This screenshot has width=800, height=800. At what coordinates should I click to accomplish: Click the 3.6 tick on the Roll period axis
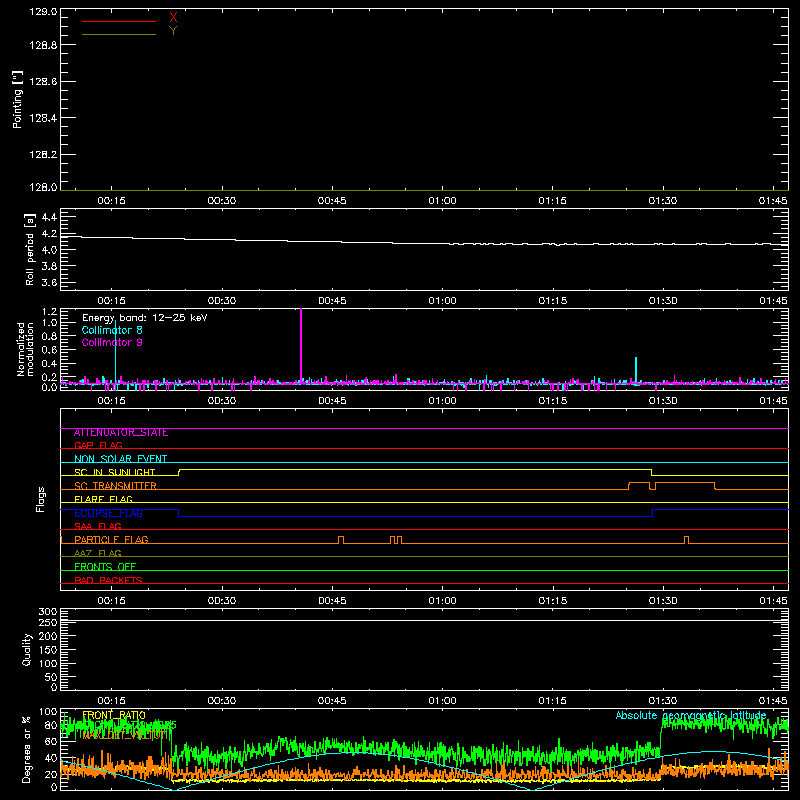point(49,282)
